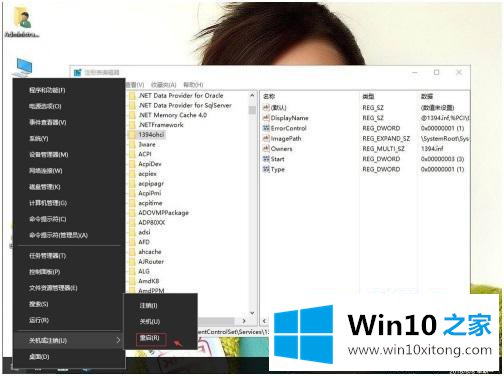Select the AmdK8 registry key
The width and height of the screenshot is (504, 376).
pos(149,281)
